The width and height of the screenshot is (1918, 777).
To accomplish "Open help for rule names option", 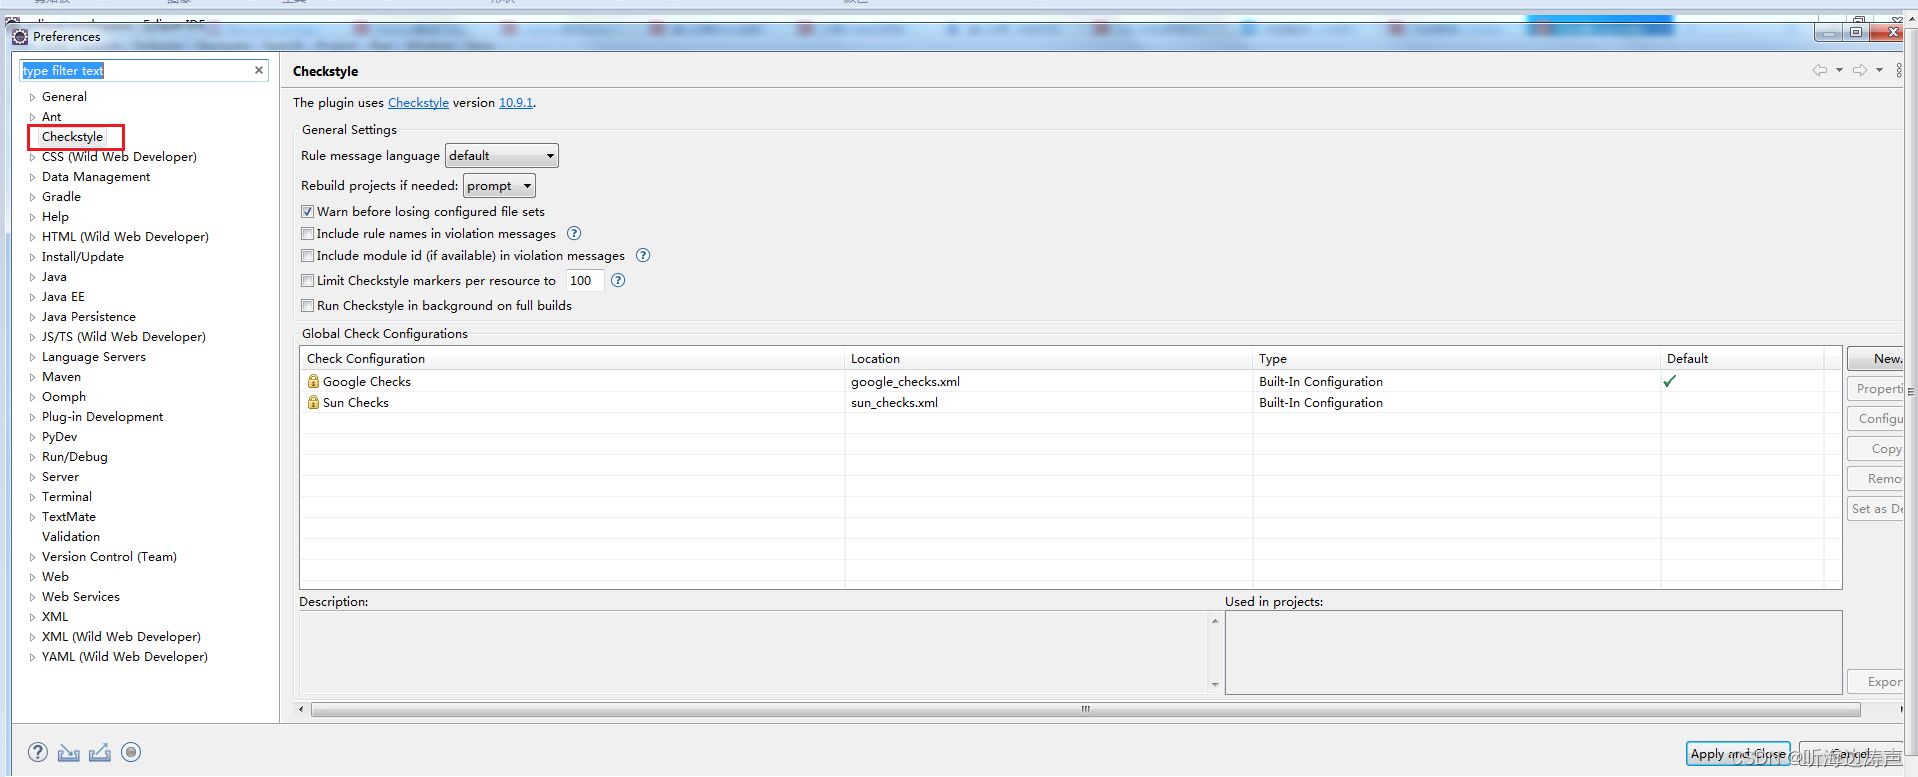I will click(x=574, y=233).
